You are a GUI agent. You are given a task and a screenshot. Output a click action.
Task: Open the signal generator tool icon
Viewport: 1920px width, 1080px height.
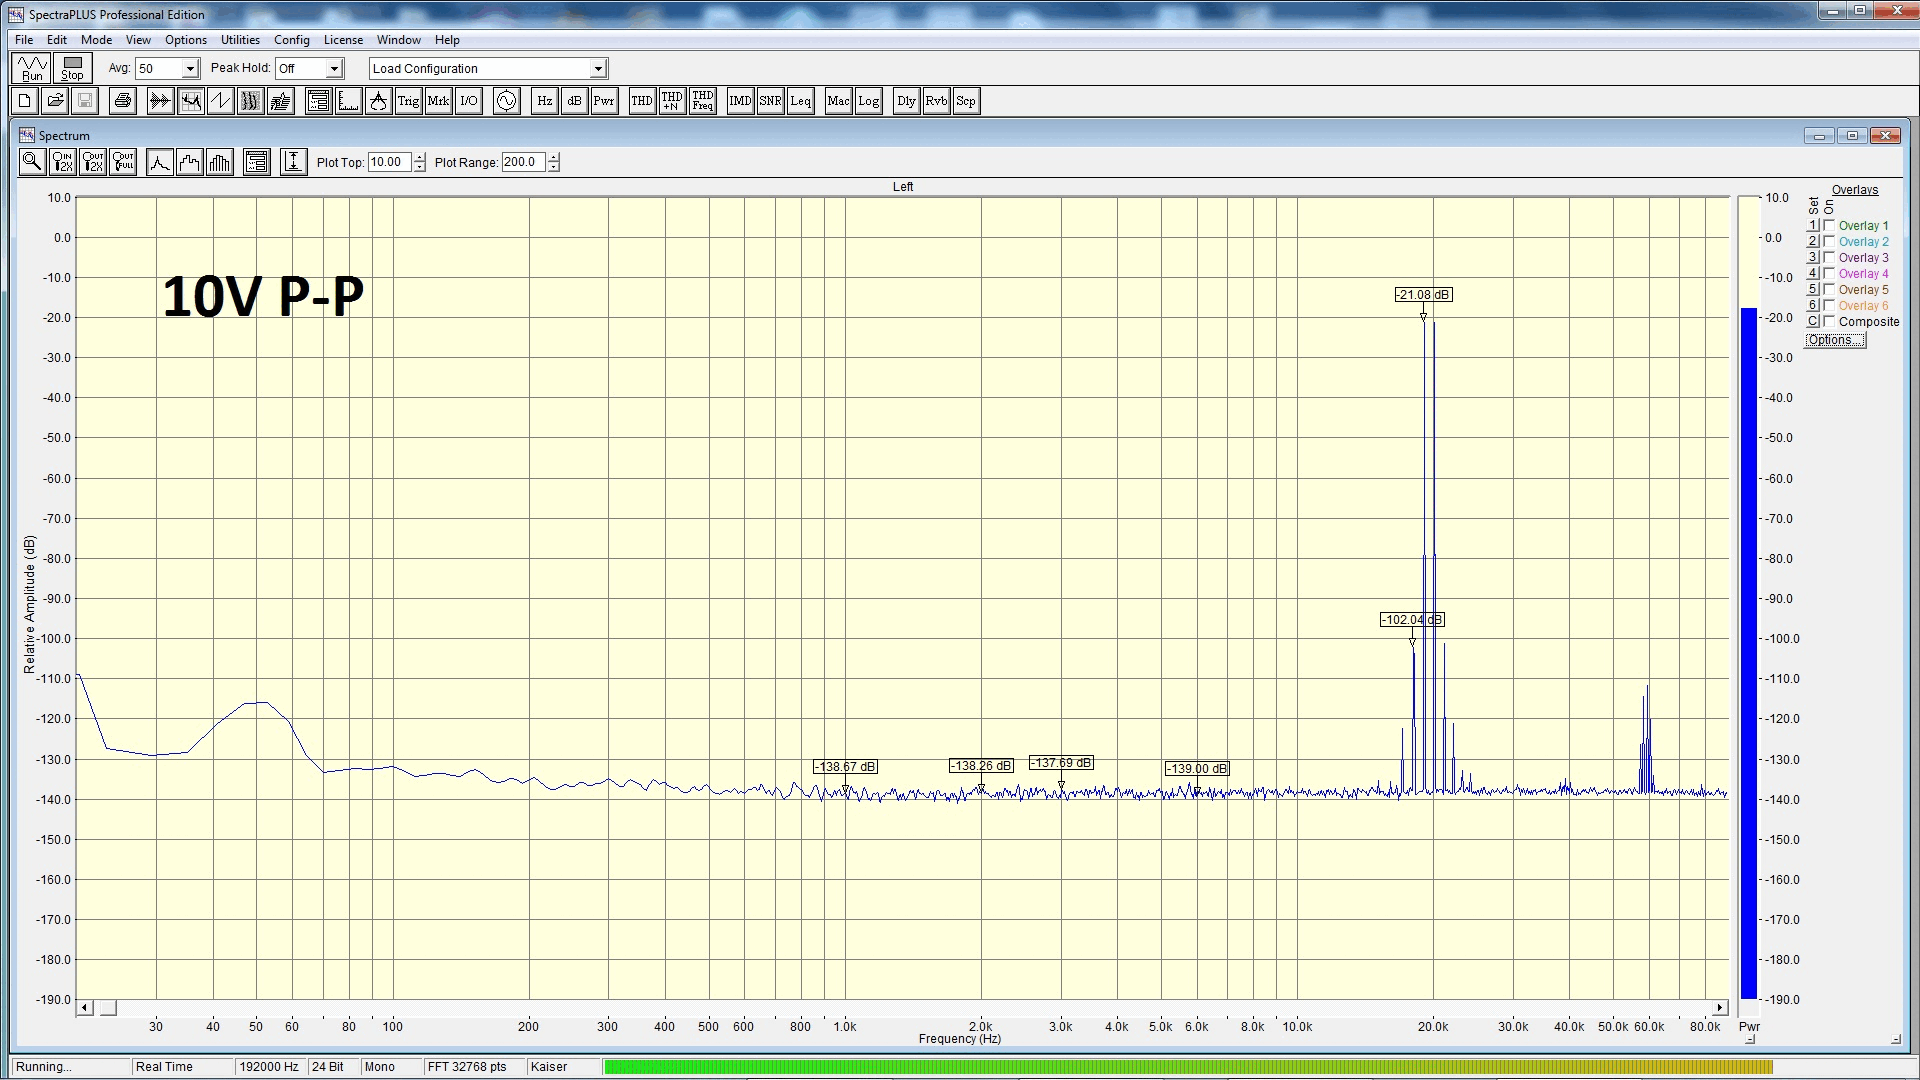[x=507, y=101]
